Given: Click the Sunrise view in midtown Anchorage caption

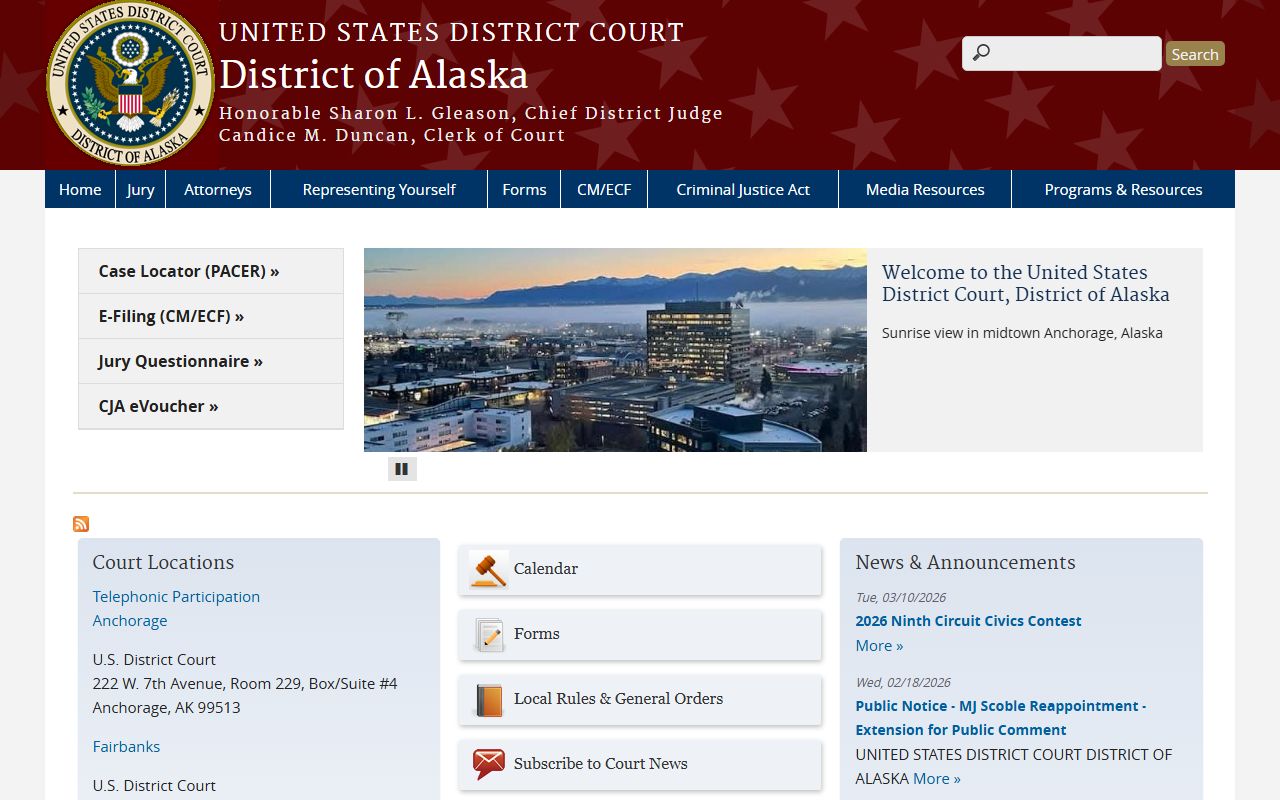Looking at the screenshot, I should 1022,333.
